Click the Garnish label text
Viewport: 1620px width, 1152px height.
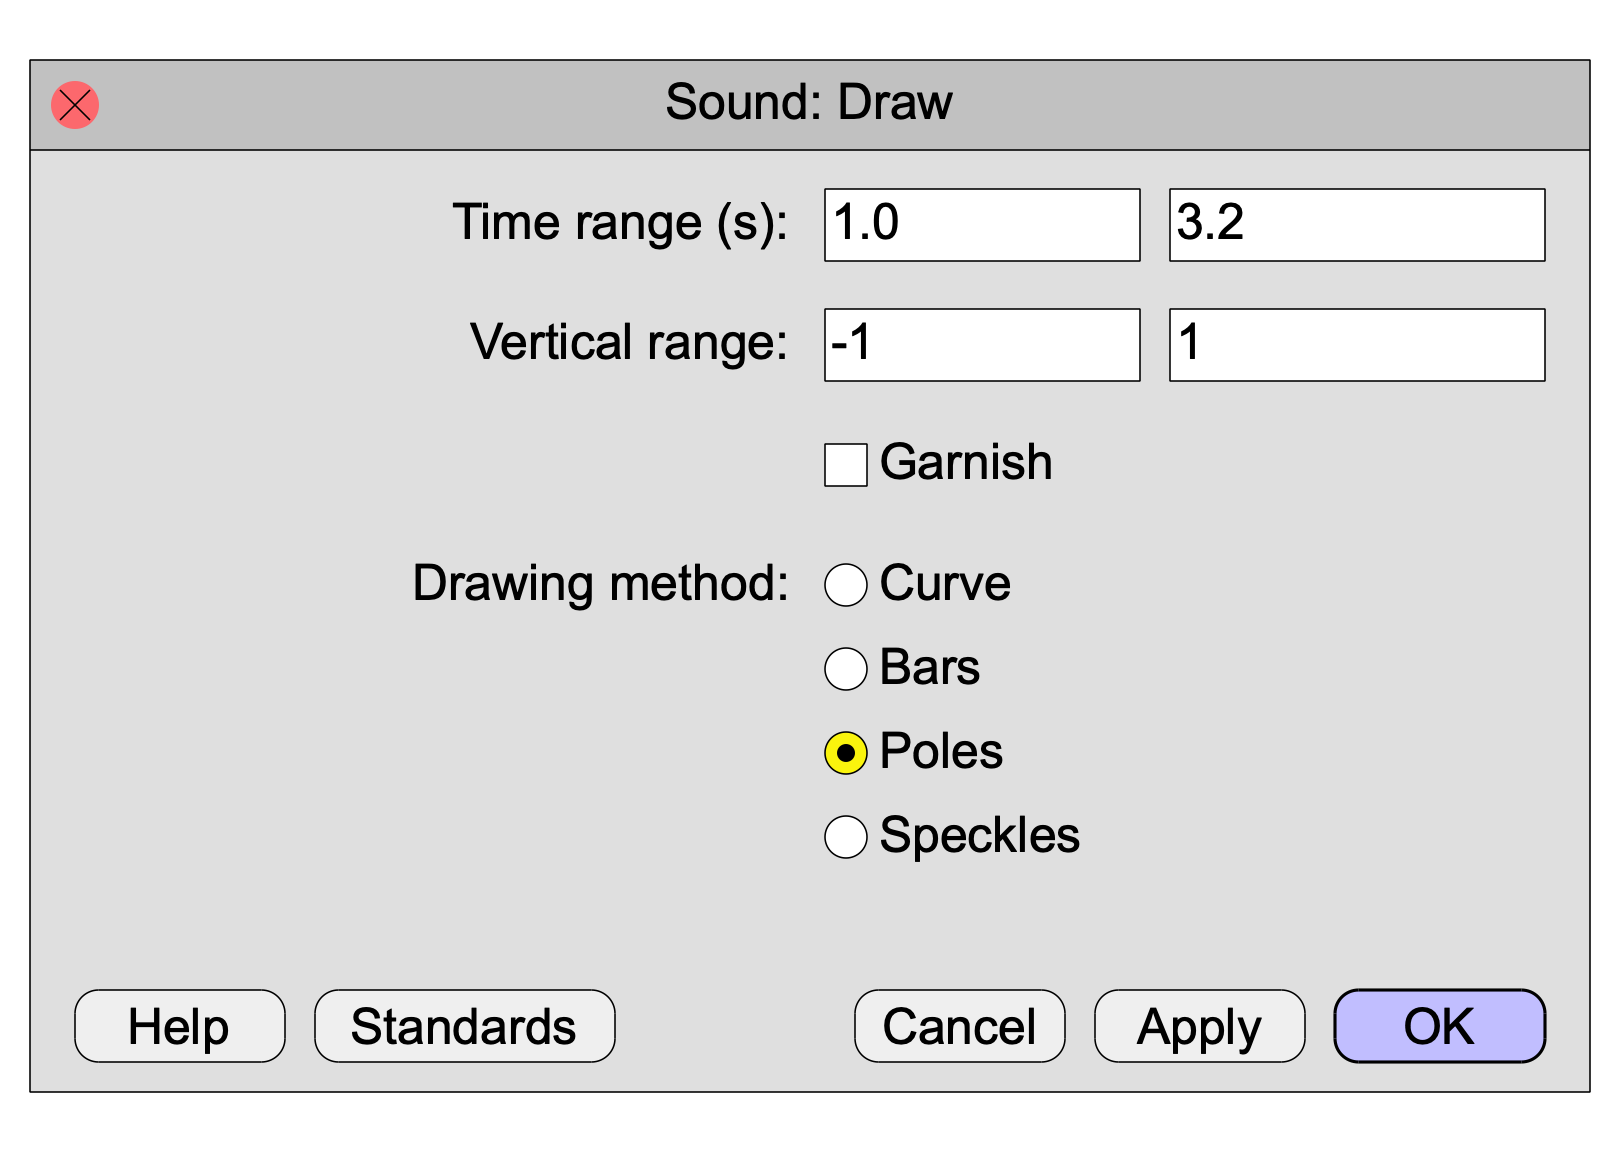[966, 463]
